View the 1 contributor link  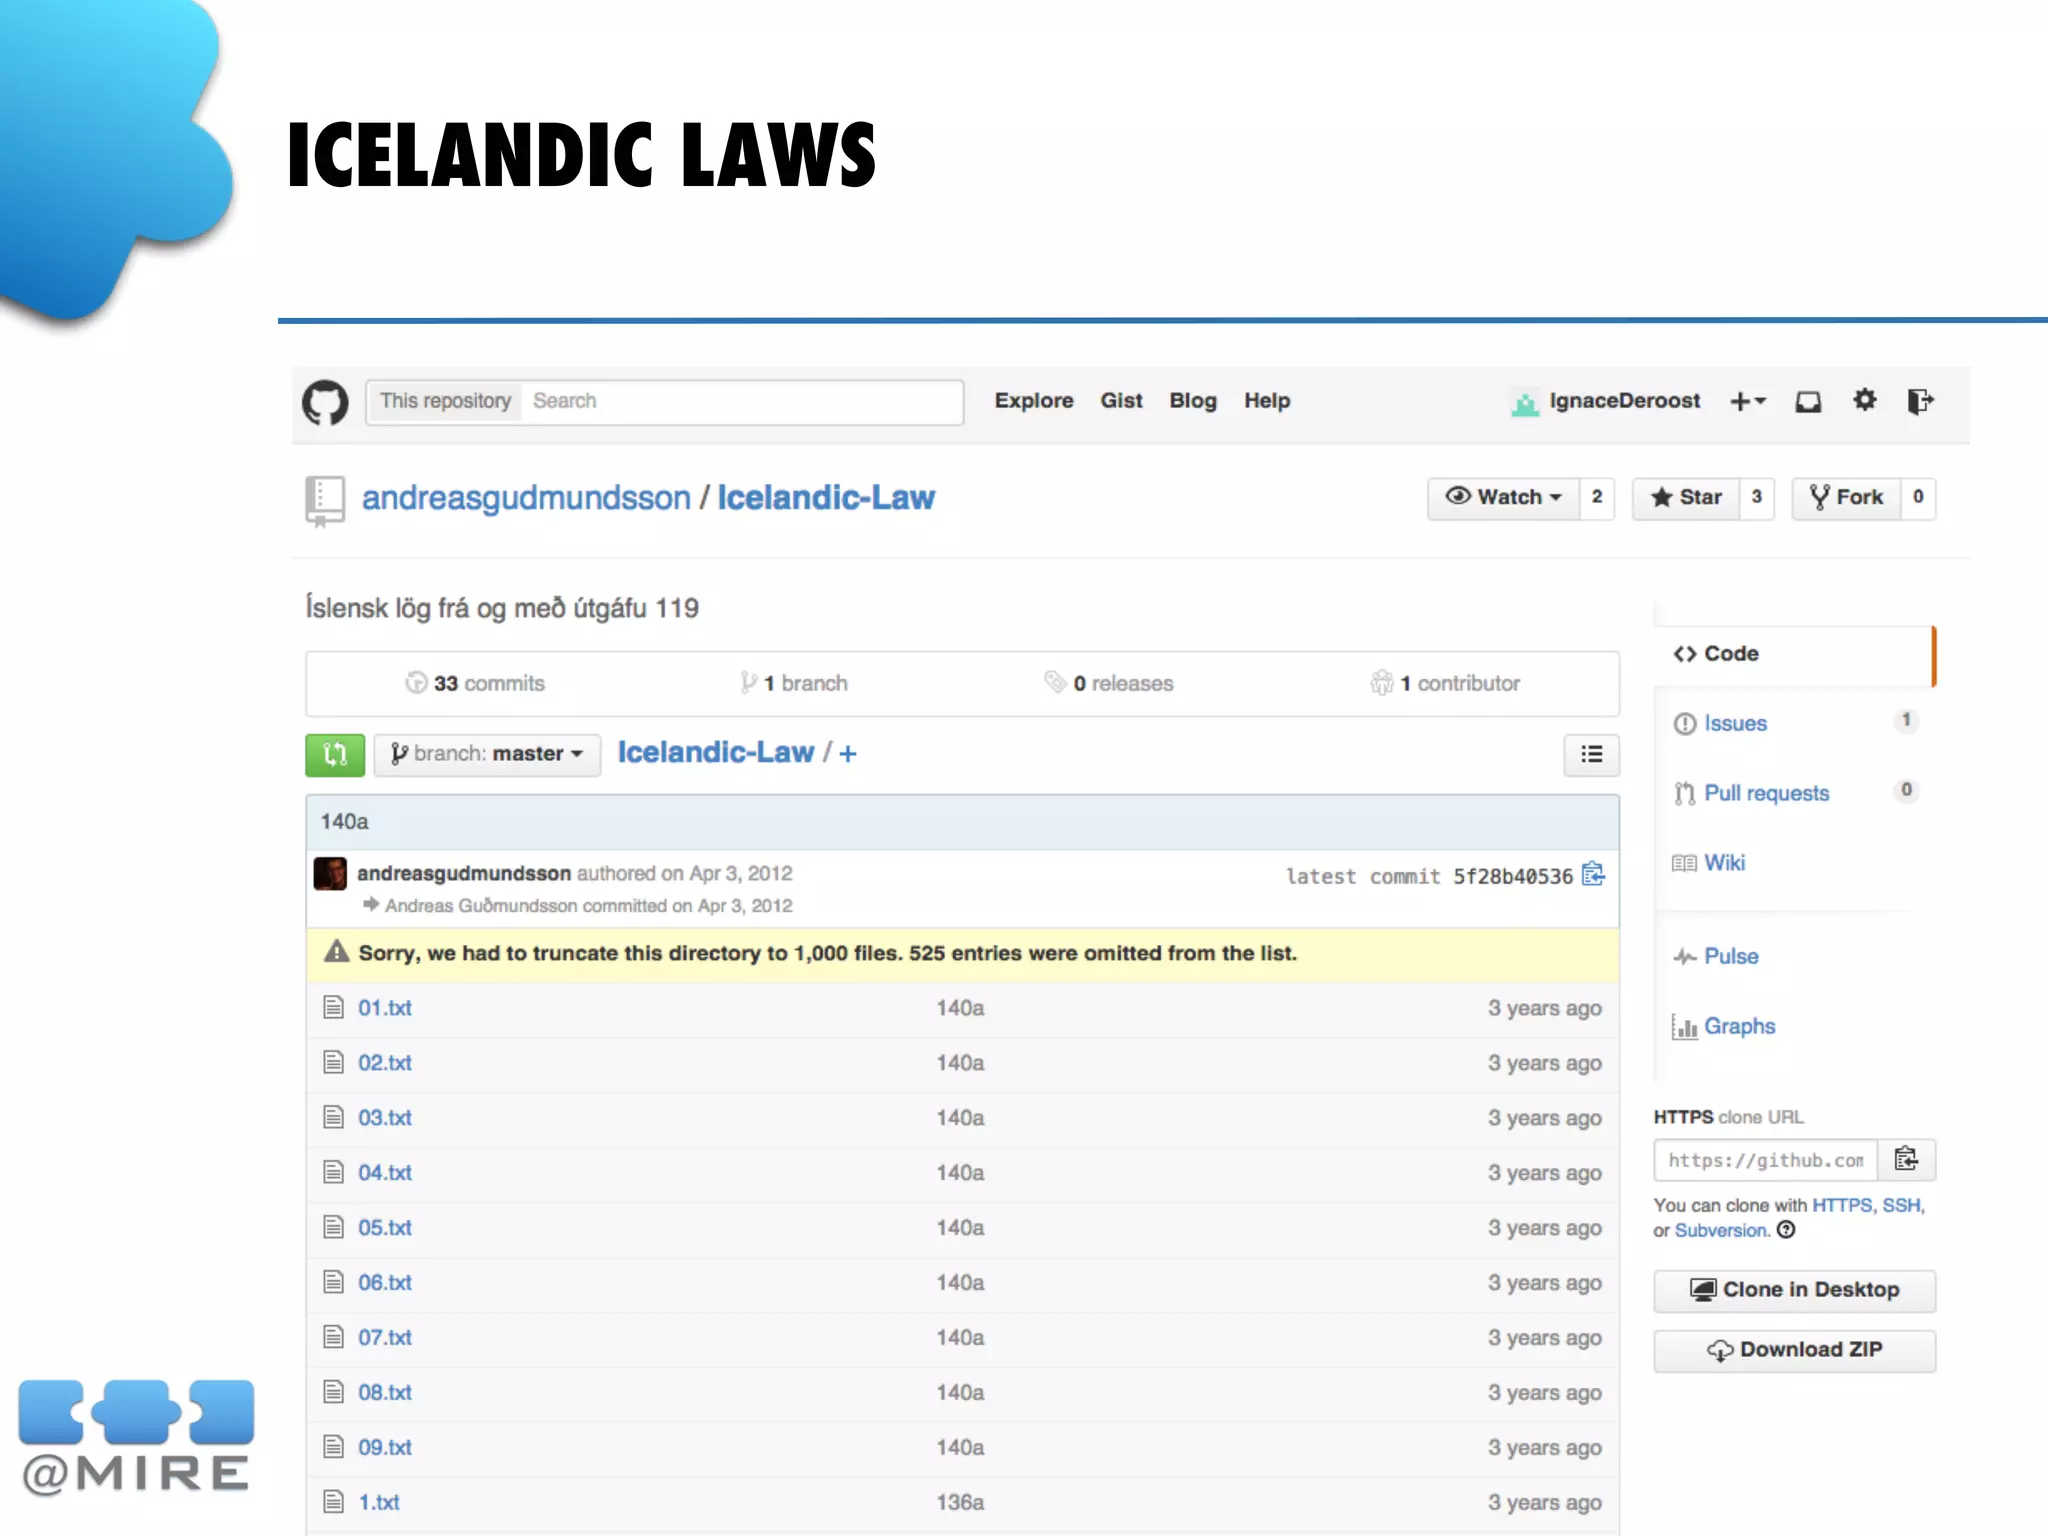pos(1446,683)
